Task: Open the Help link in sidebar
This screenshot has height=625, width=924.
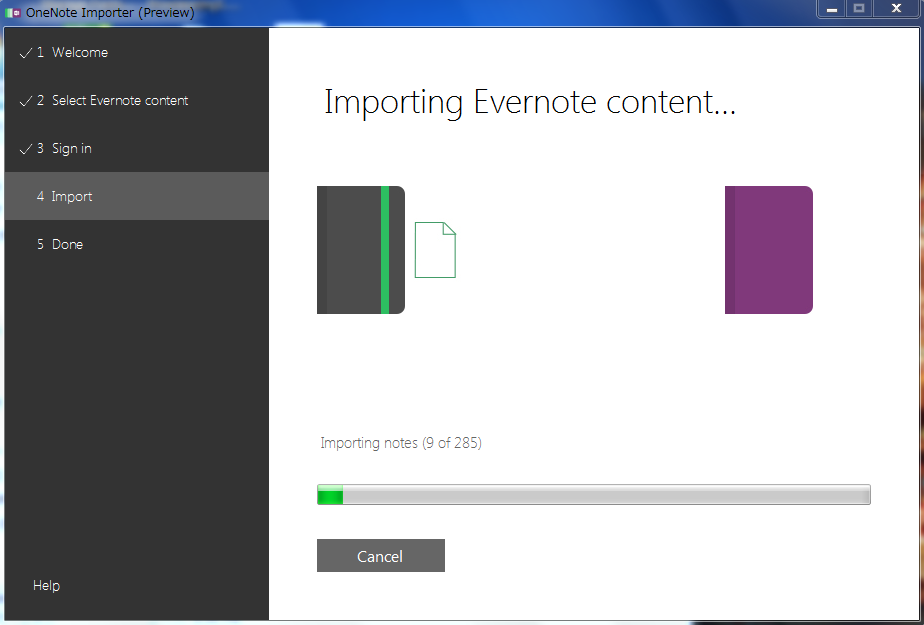Action: pos(47,586)
